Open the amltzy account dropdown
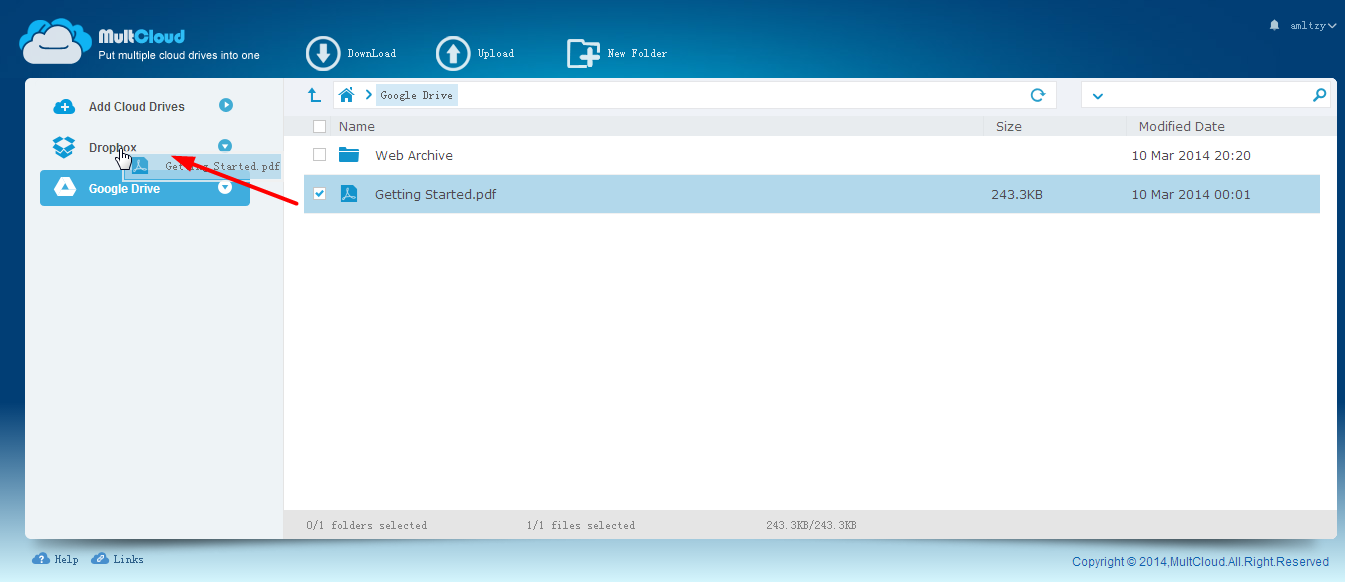Image resolution: width=1345 pixels, height=582 pixels. pyautogui.click(x=1313, y=26)
